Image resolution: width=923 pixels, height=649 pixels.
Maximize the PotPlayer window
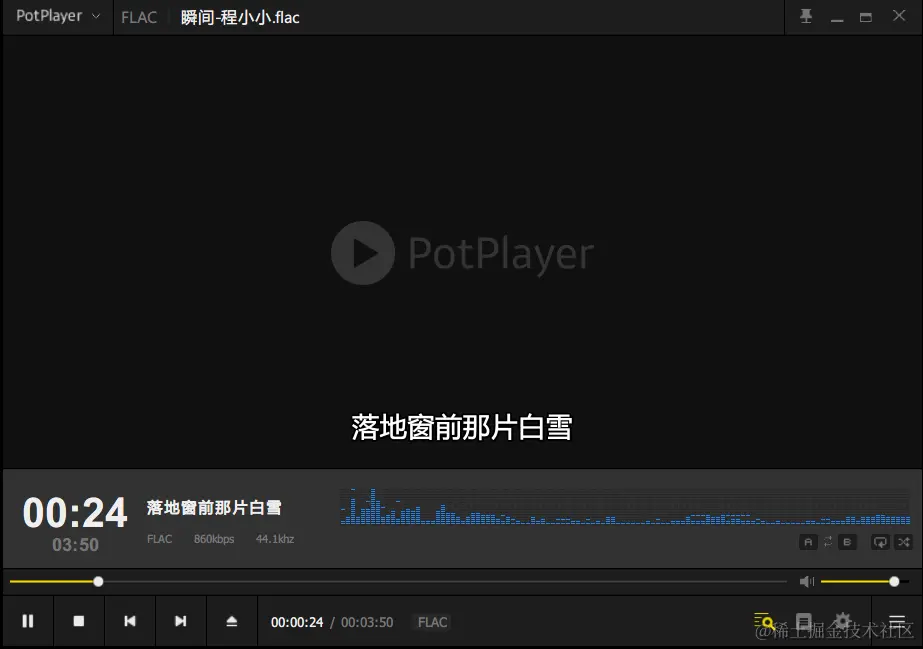(866, 16)
